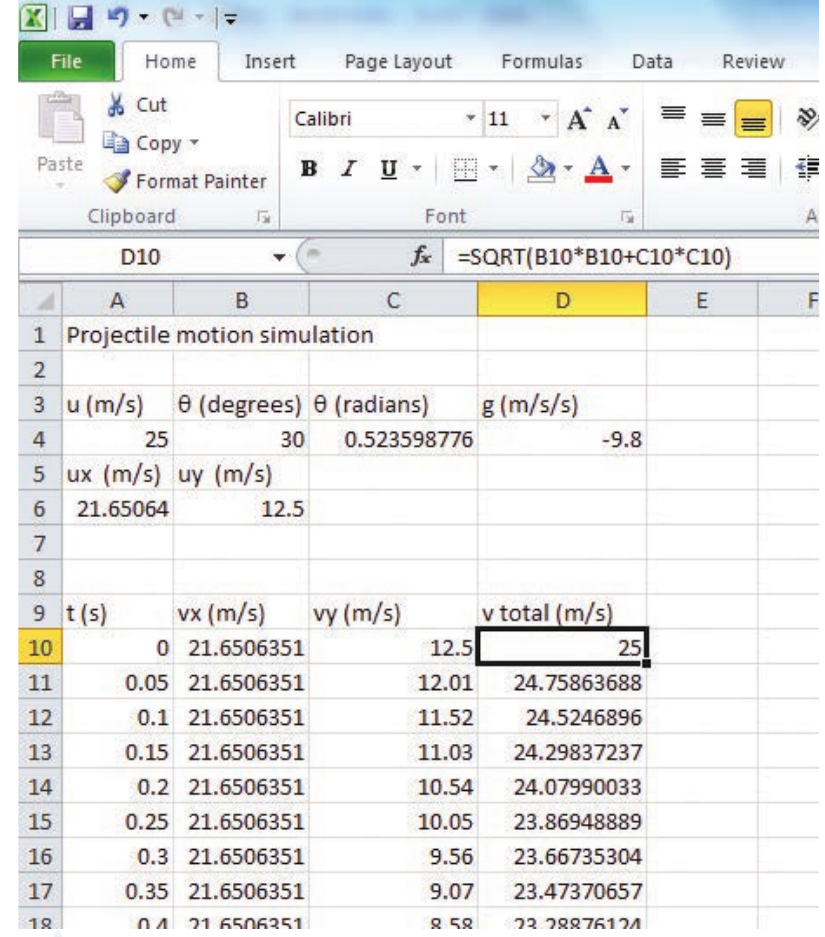
Task: Center the text horizontally
Action: tap(713, 169)
